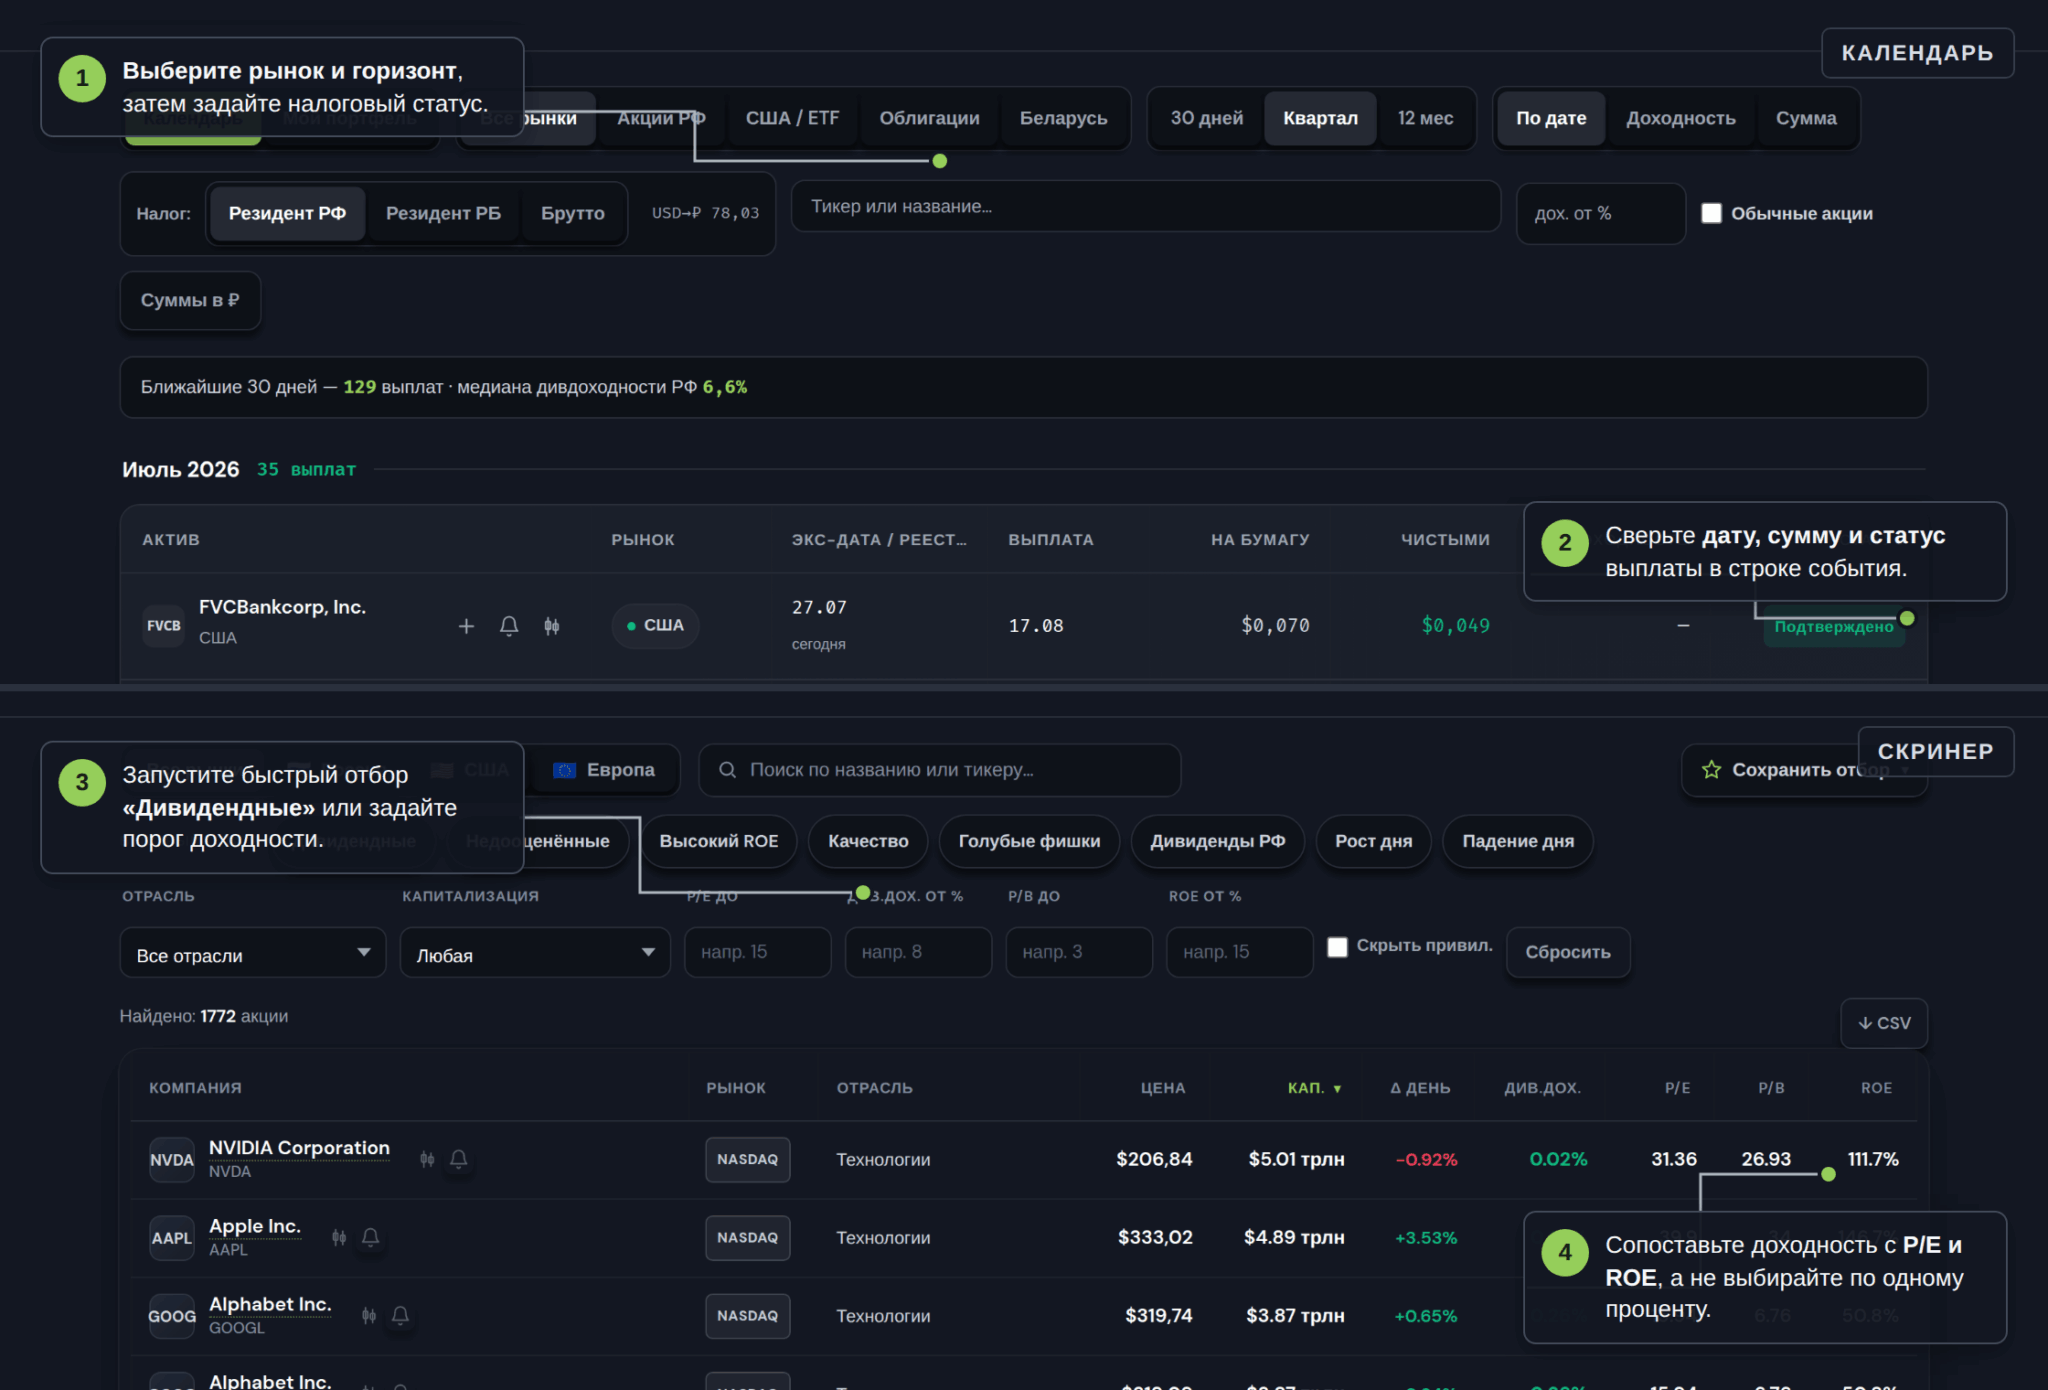Open chart icon beside Apple Inc.
Screen dimensions: 2048x1390
339,1237
